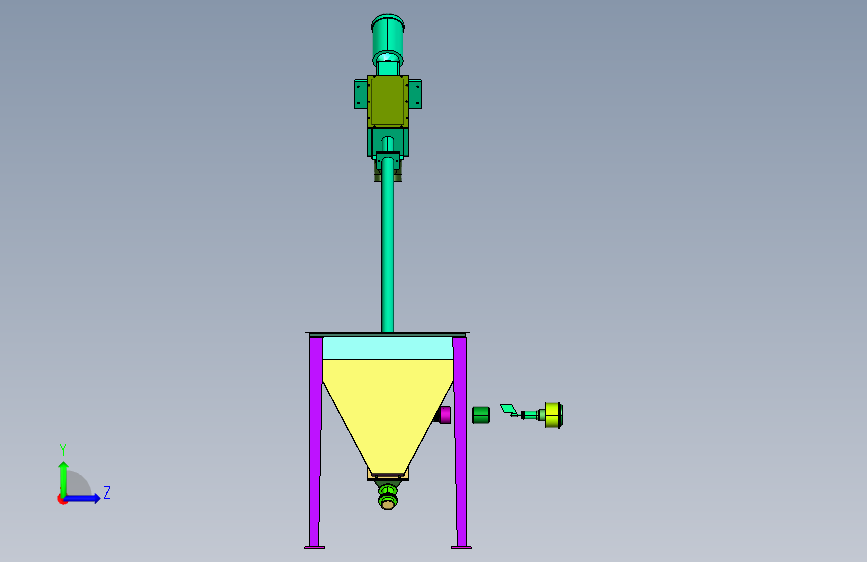Click the Y axis label
Image resolution: width=867 pixels, height=562 pixels.
(x=63, y=450)
